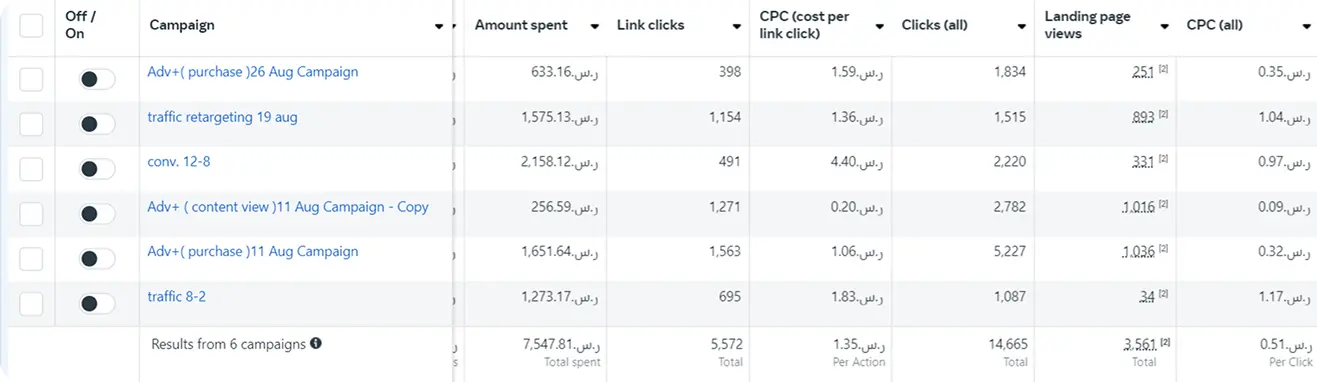Switch on the conv. 12-8 campaign
The width and height of the screenshot is (1317, 382).
pos(97,169)
